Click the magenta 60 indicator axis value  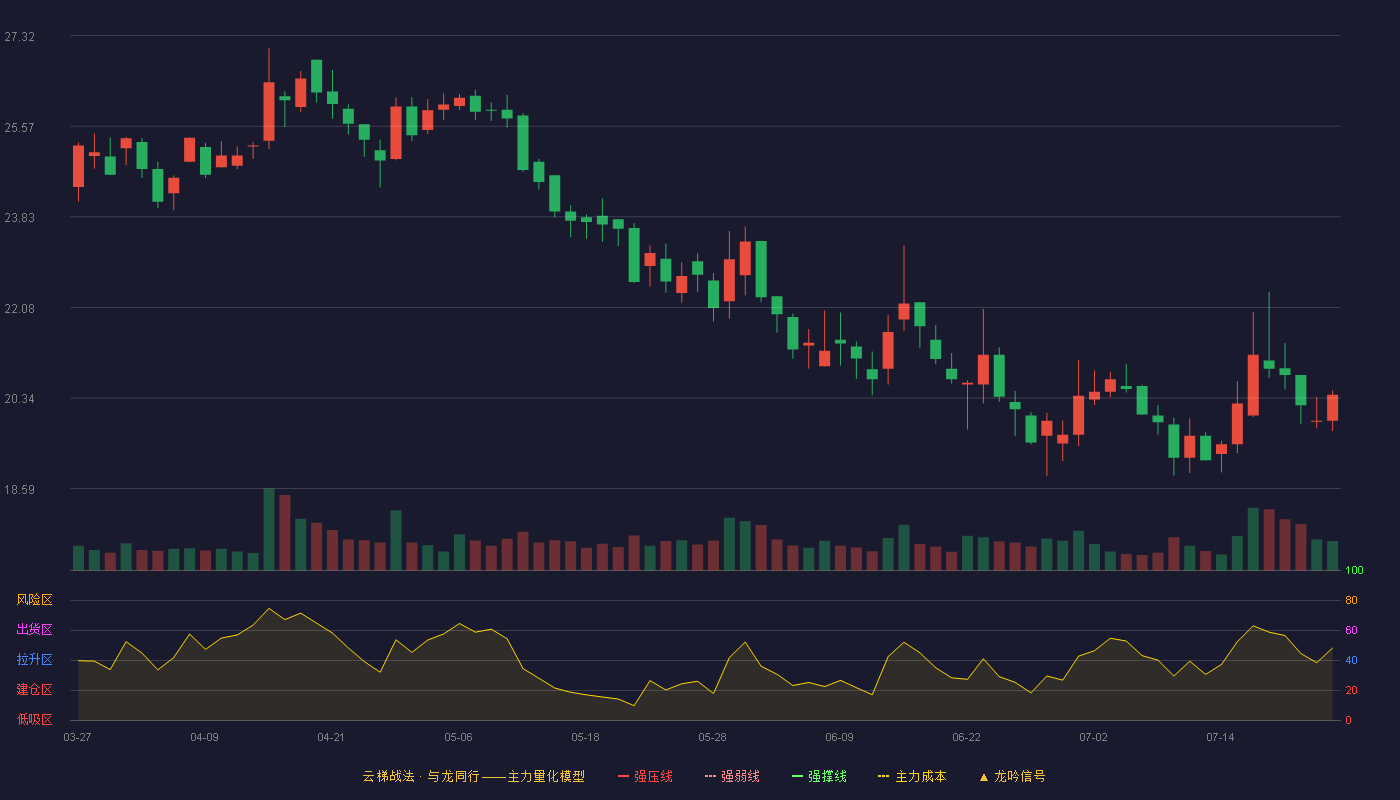(1351, 631)
